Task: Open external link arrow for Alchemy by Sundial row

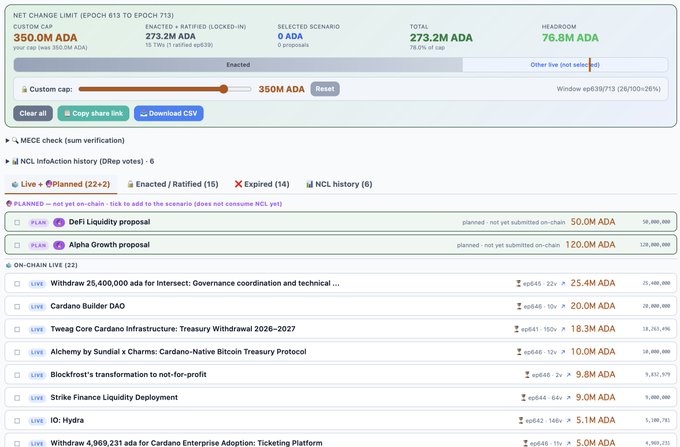Action: [563, 352]
